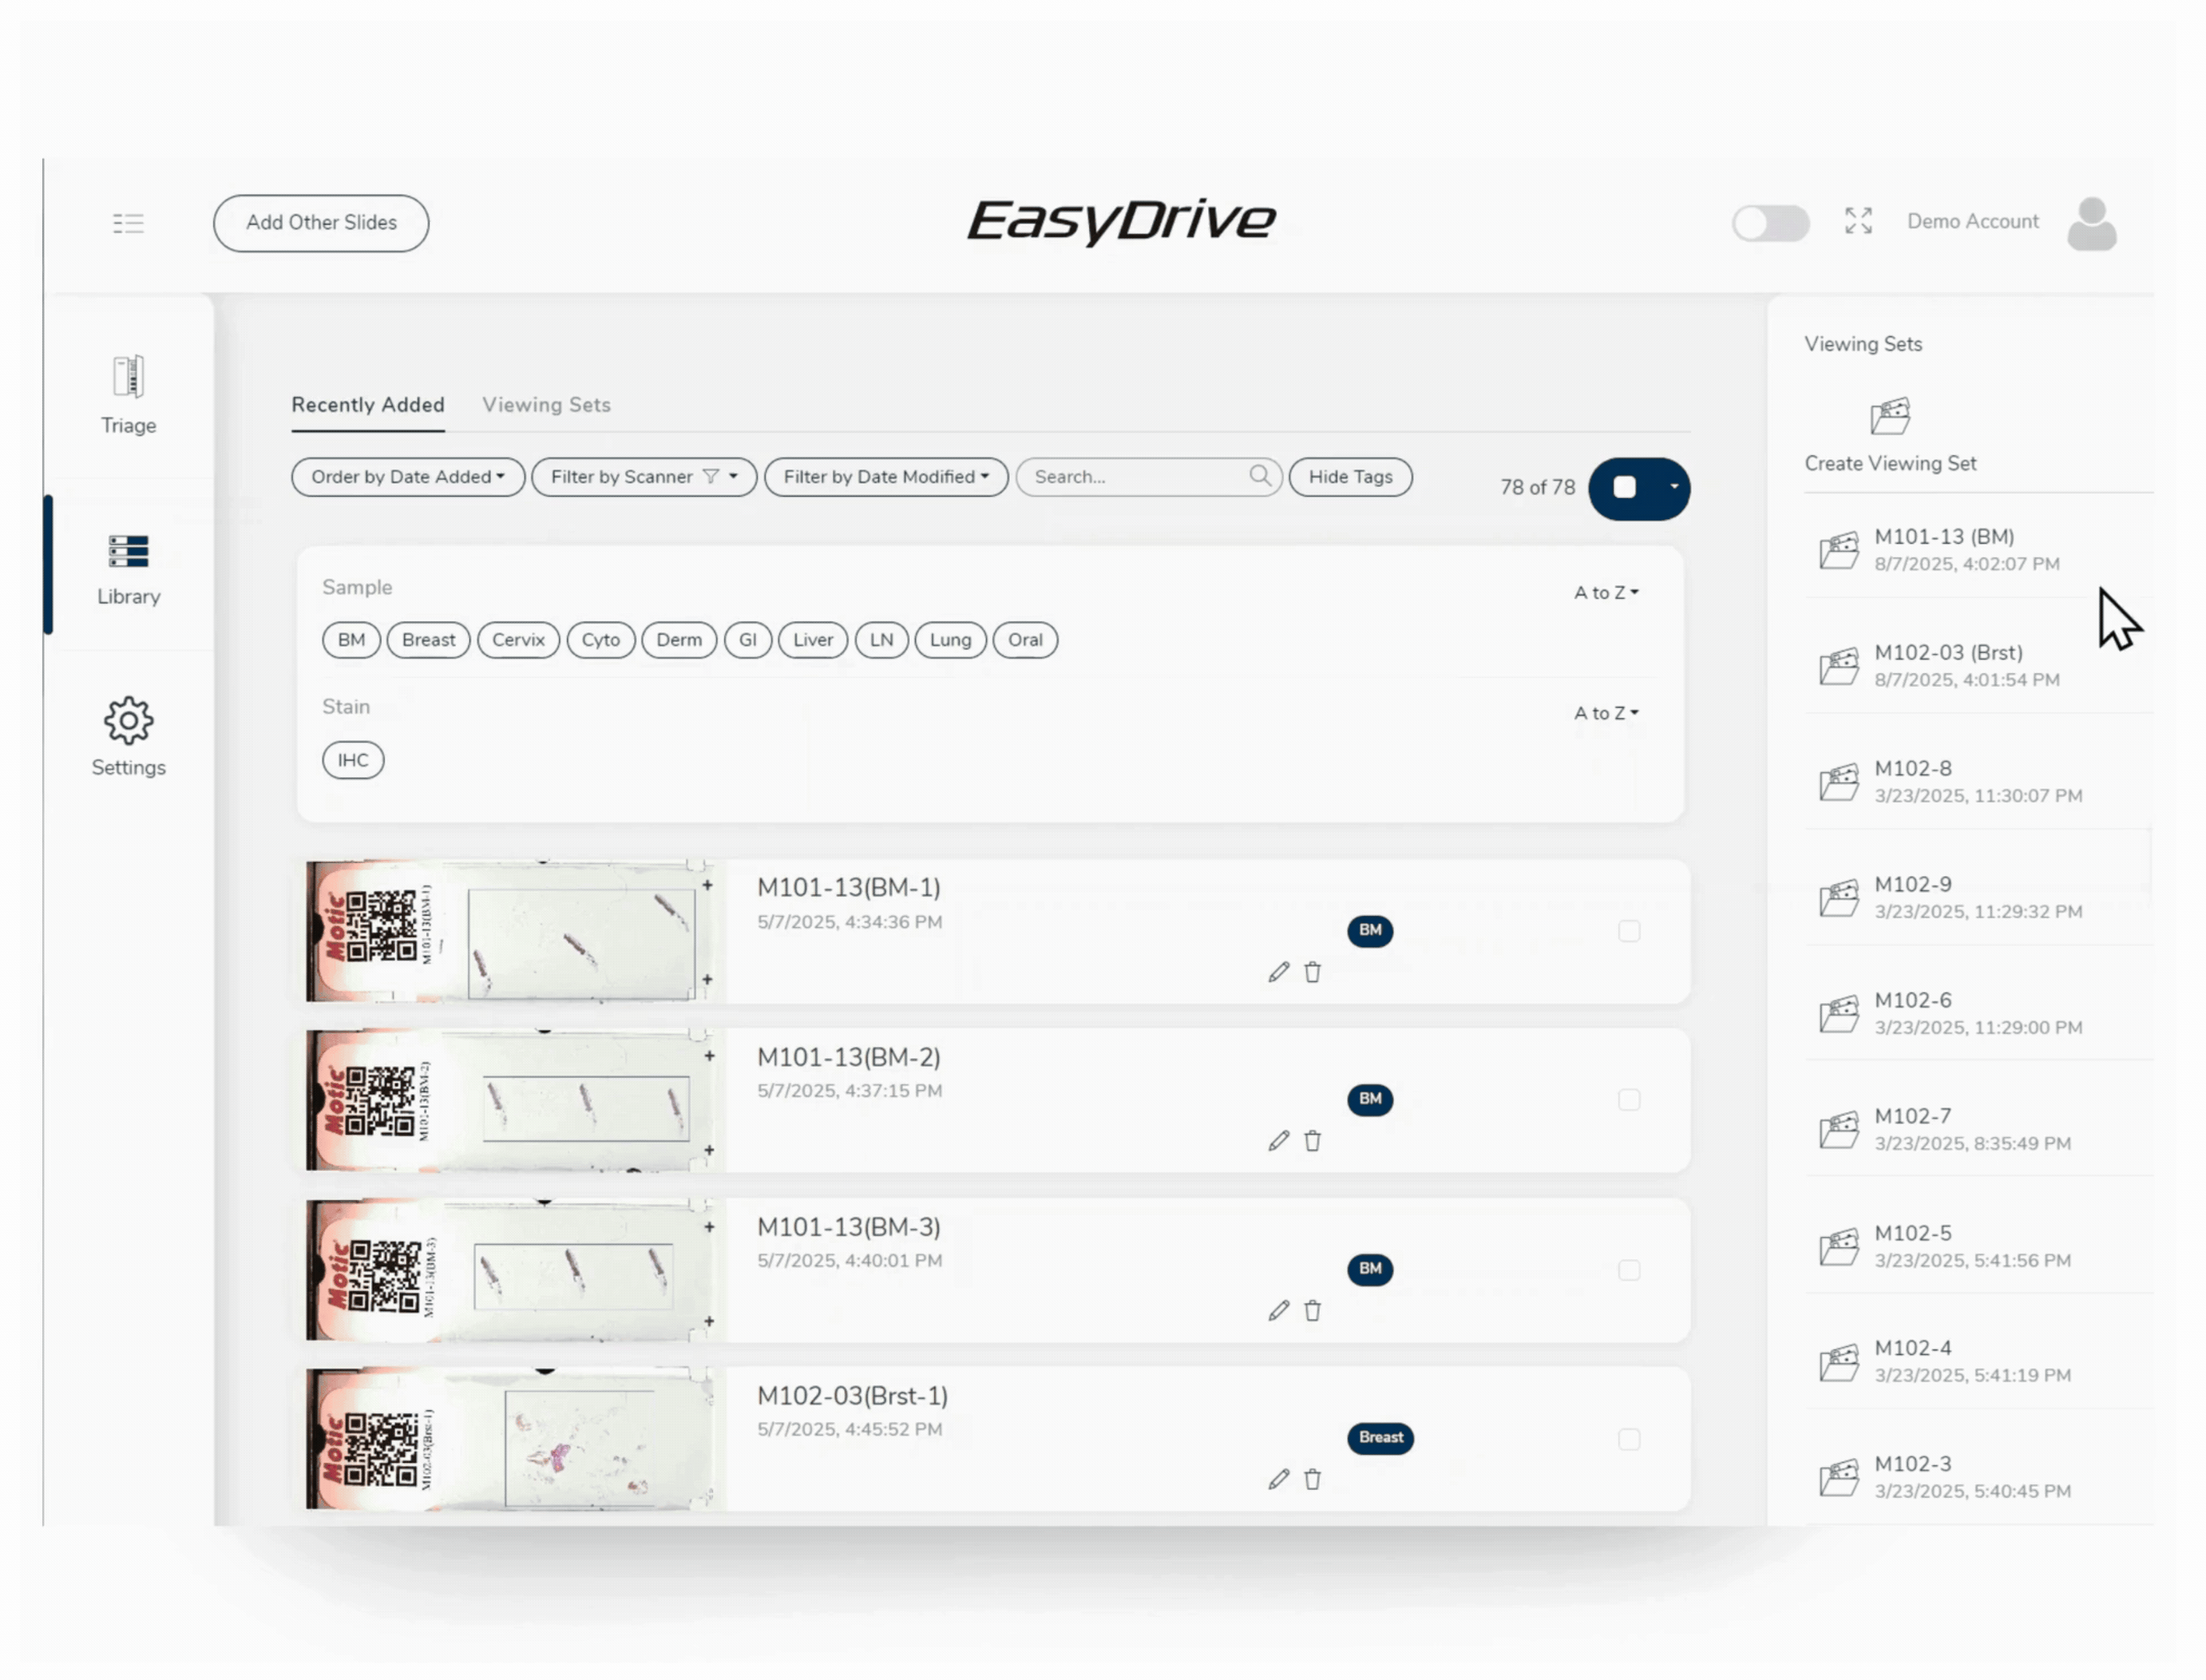Switch to Viewing Sets tab
This screenshot has height=1680, width=2206.
[546, 405]
